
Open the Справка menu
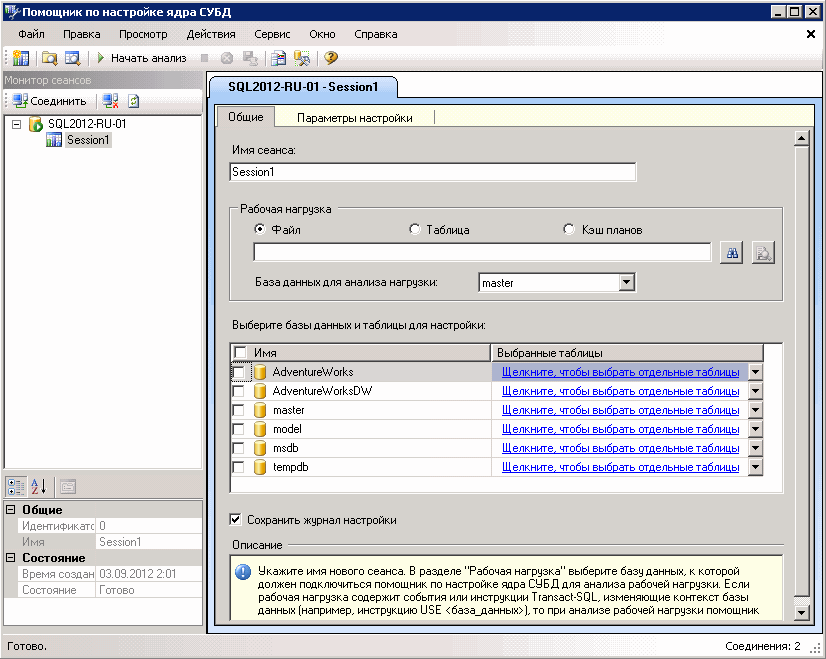tap(376, 34)
